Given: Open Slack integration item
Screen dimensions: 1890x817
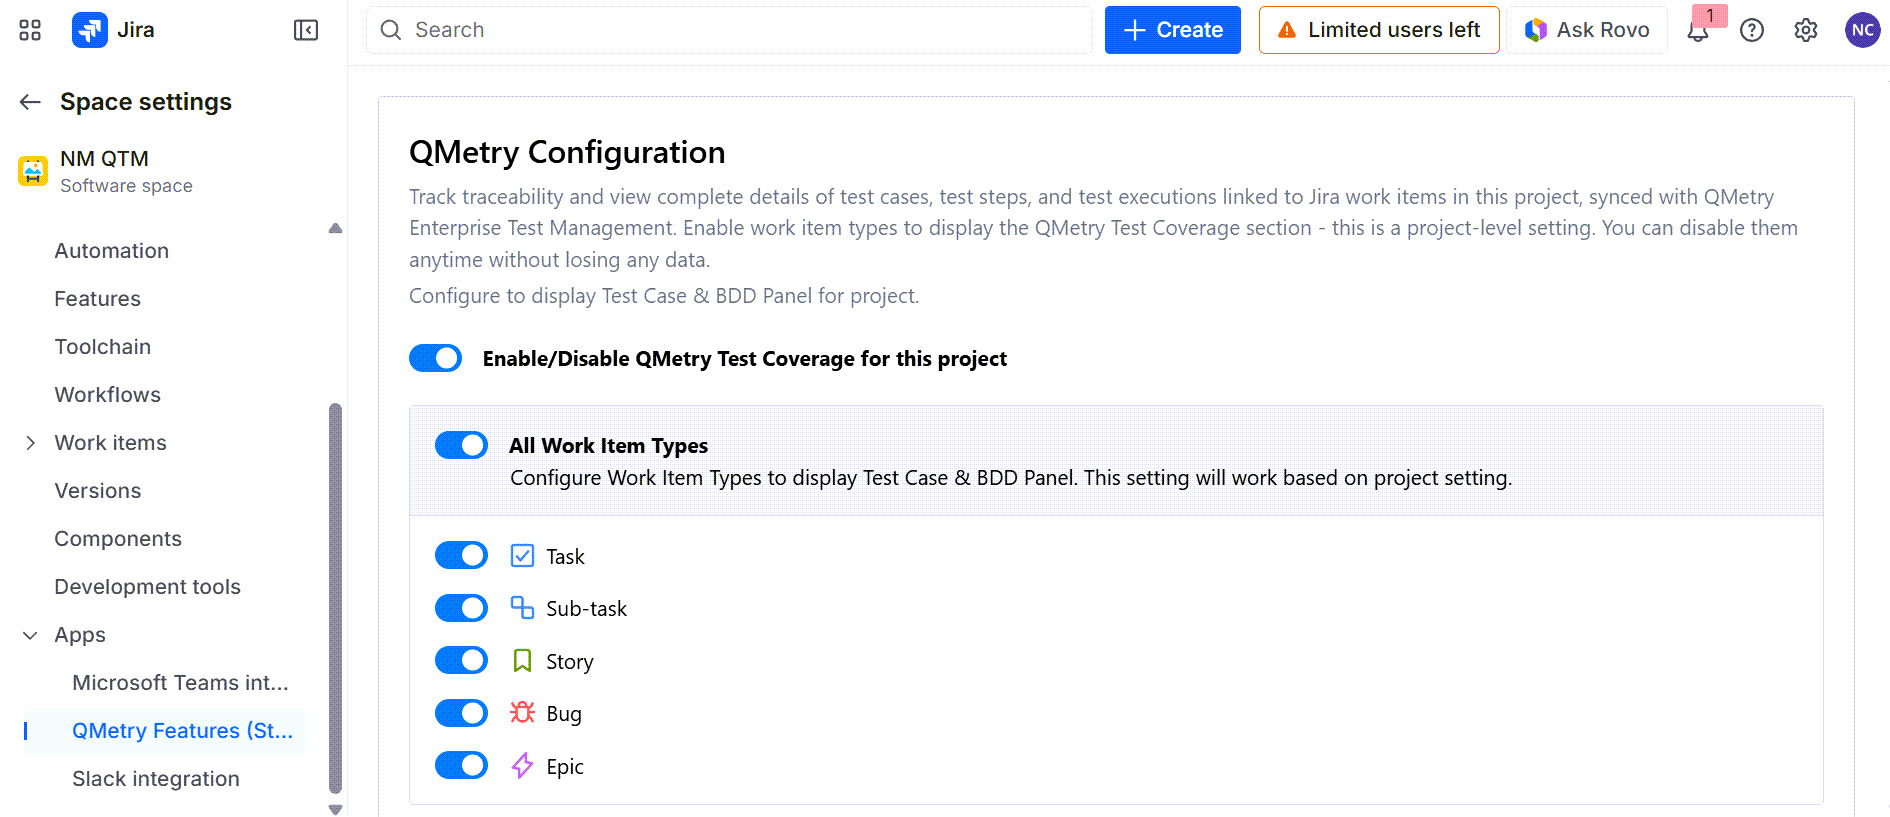Looking at the screenshot, I should coord(155,779).
